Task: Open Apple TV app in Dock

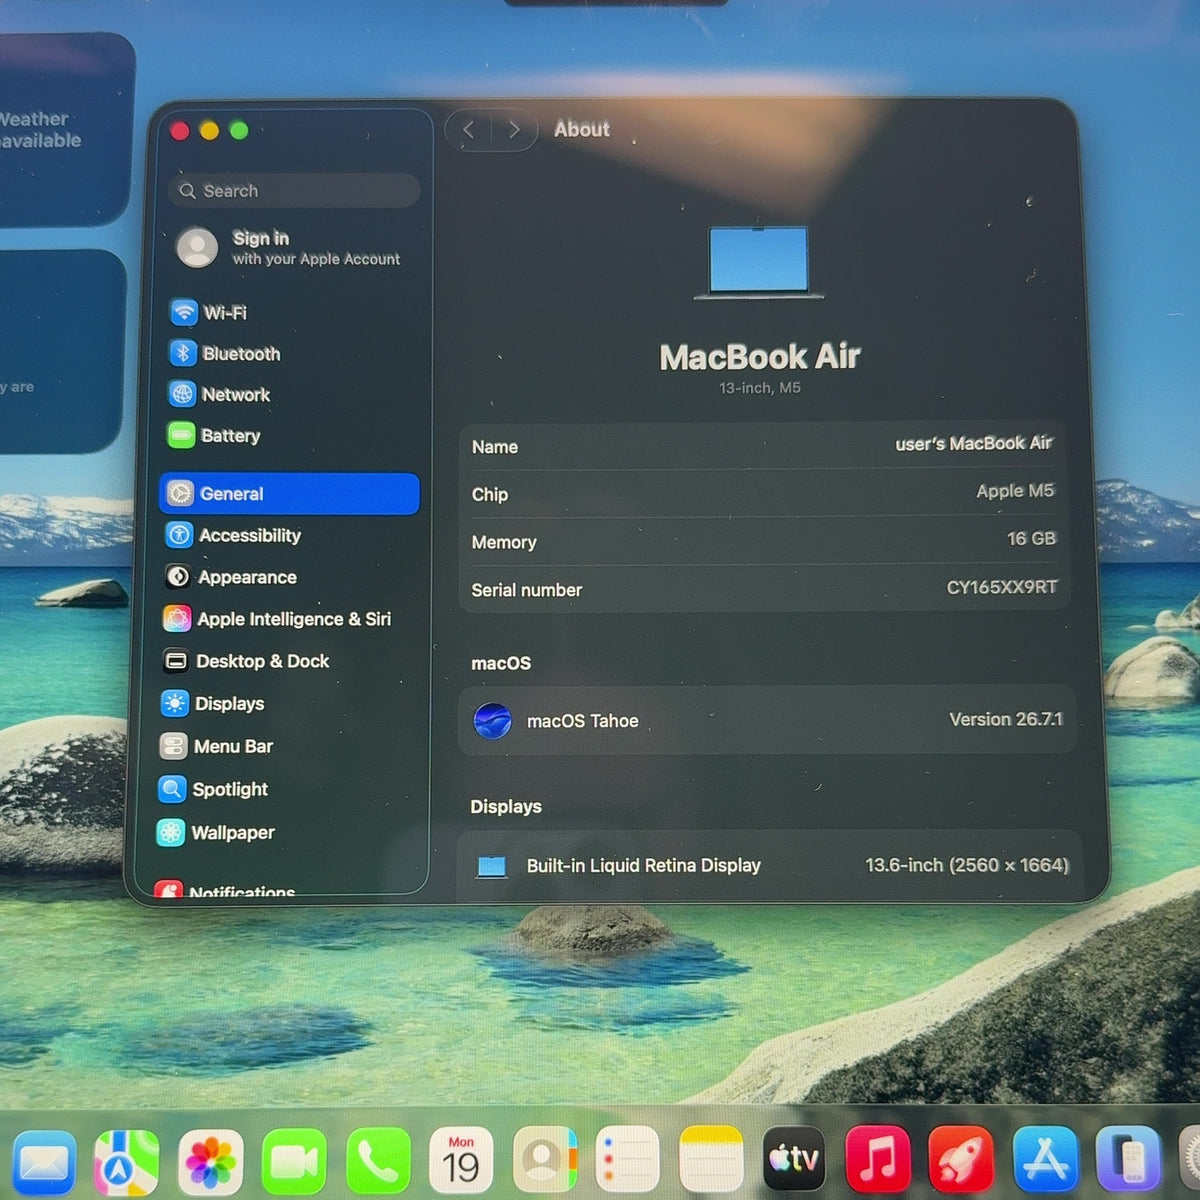Action: tap(793, 1160)
